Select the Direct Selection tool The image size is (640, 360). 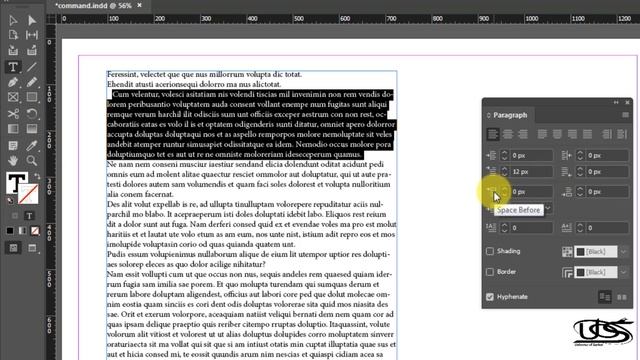[31, 20]
